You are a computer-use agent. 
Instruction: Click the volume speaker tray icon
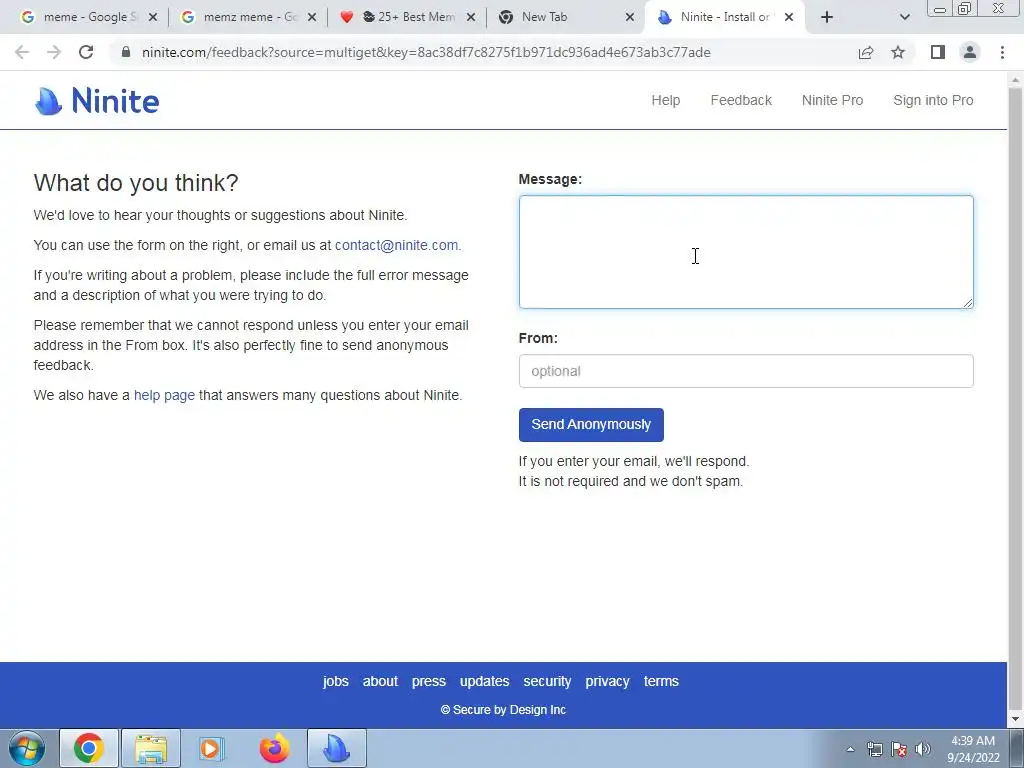coord(923,749)
